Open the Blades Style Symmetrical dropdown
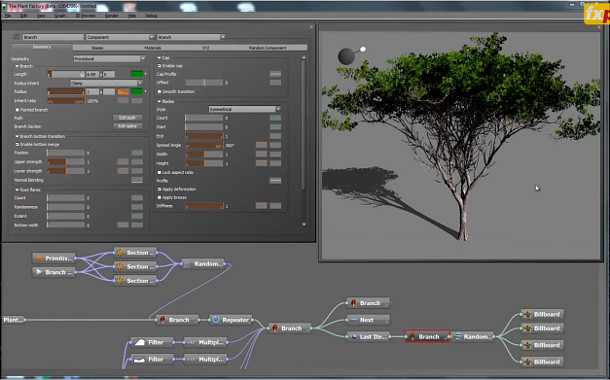 click(244, 109)
